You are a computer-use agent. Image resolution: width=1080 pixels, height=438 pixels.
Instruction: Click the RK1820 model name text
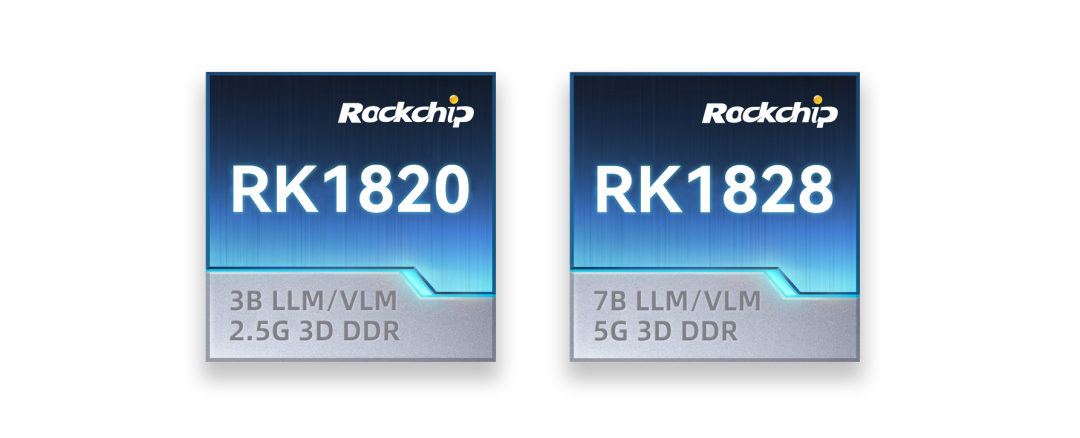(351, 190)
